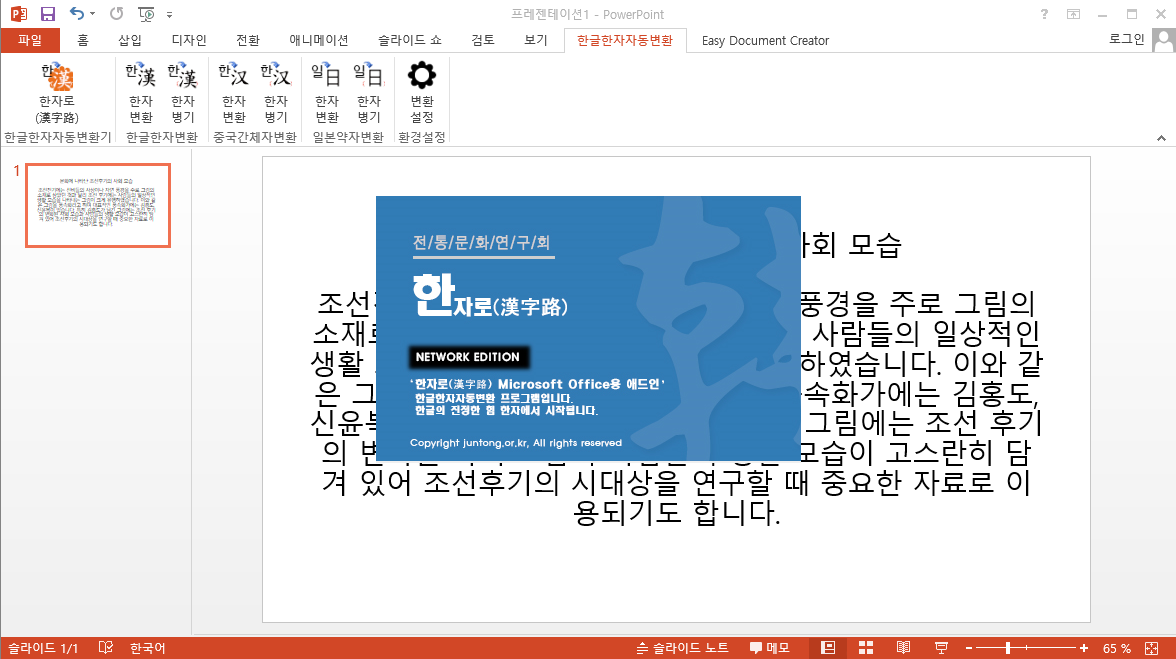Start slide show view from status bar
The width and height of the screenshot is (1176, 659).
point(941,648)
